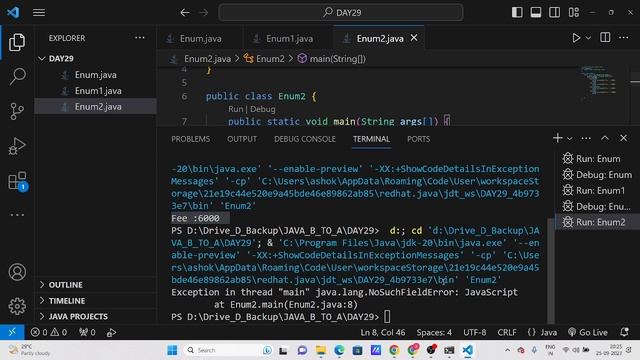Close the terminal panel
This screenshot has height=360, width=640.
[623, 138]
